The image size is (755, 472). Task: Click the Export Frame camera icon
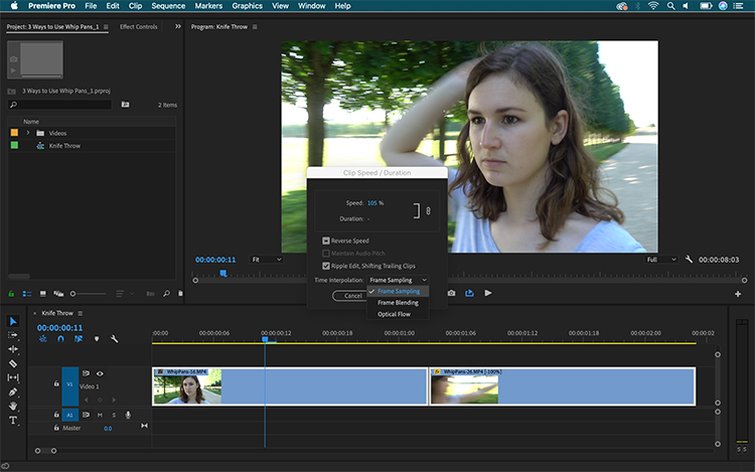tap(452, 293)
